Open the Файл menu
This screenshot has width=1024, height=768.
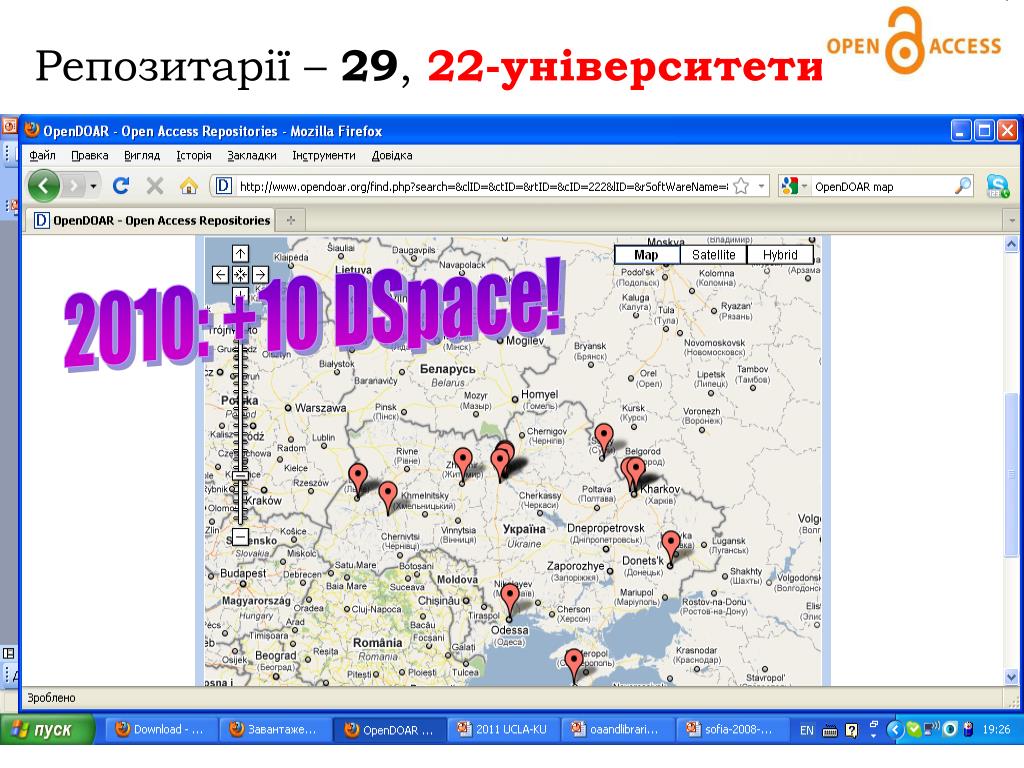(42, 155)
